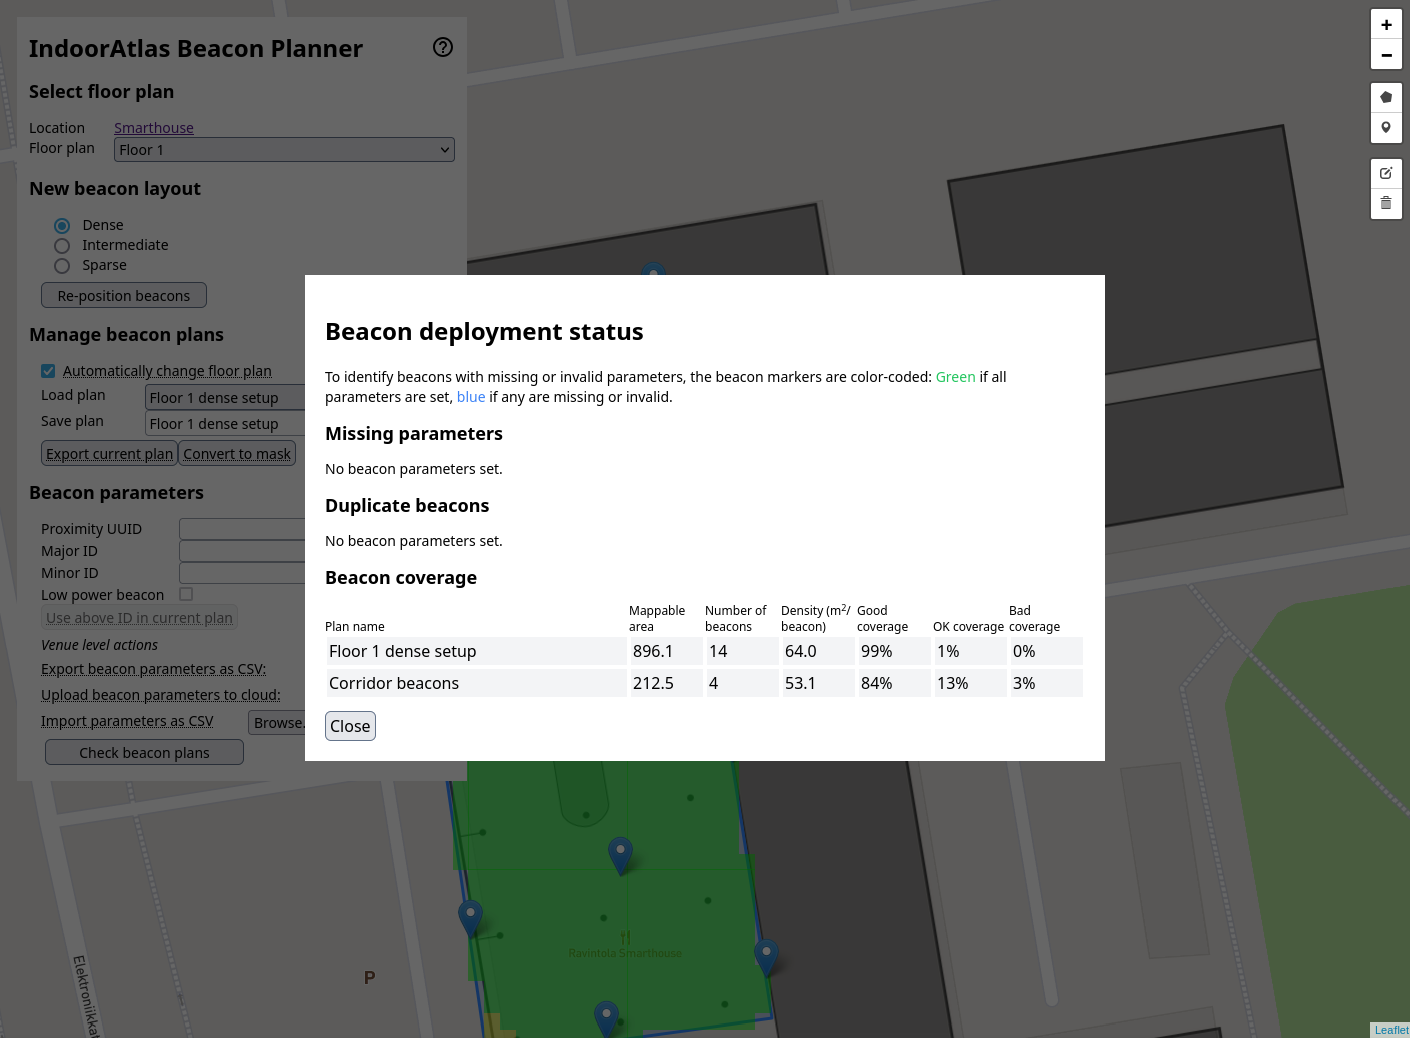
Task: Click the Check beacon plans button
Action: click(x=144, y=752)
